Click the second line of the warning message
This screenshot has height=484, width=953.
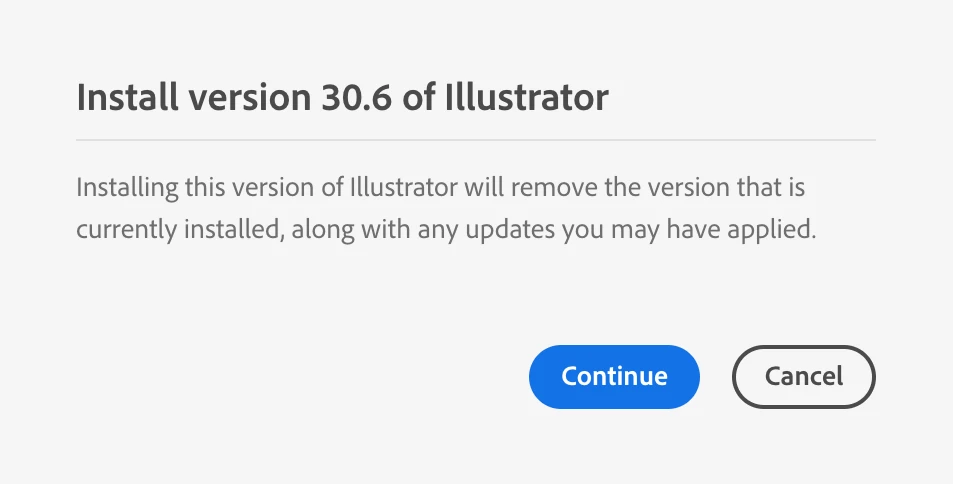446,230
